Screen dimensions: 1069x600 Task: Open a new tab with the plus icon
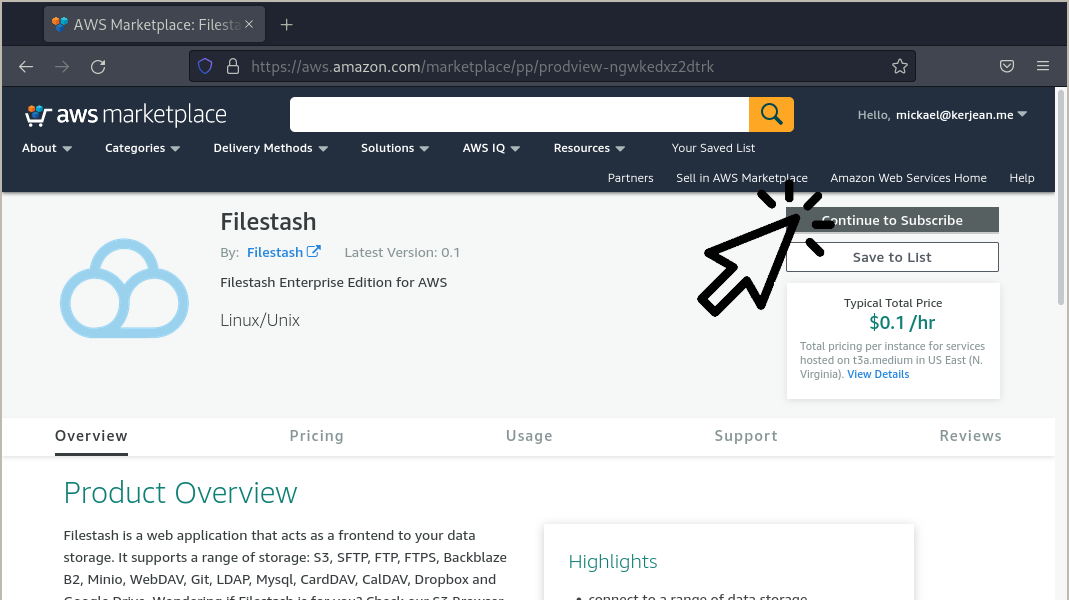tap(286, 25)
